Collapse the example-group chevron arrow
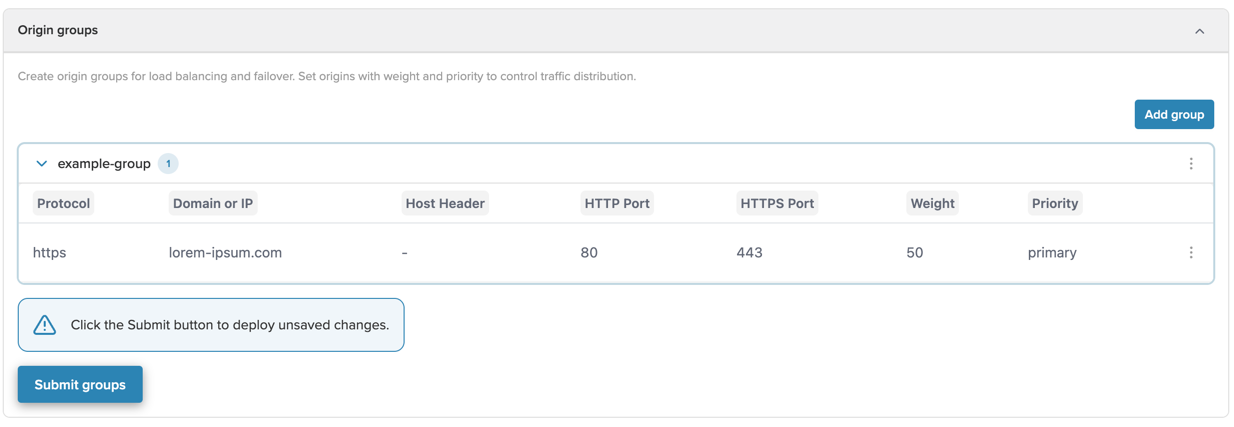 [41, 164]
